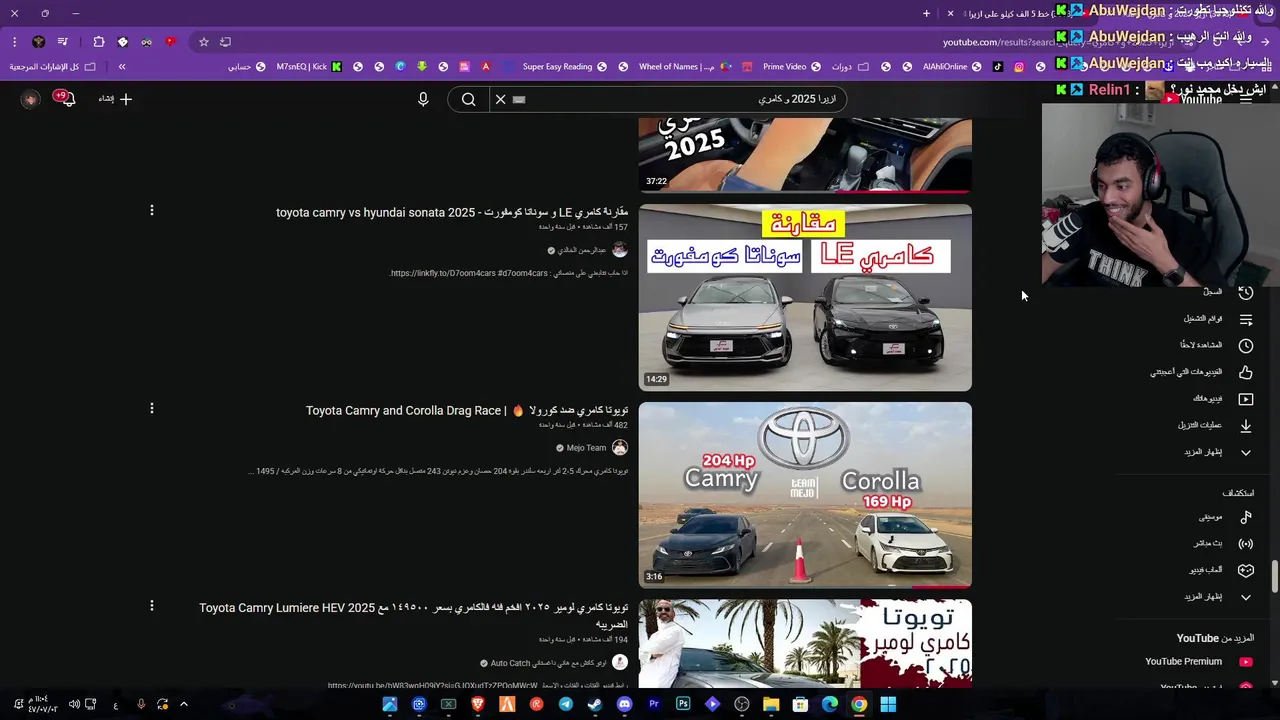Open YouTube Premium from the sidebar

1198,662
